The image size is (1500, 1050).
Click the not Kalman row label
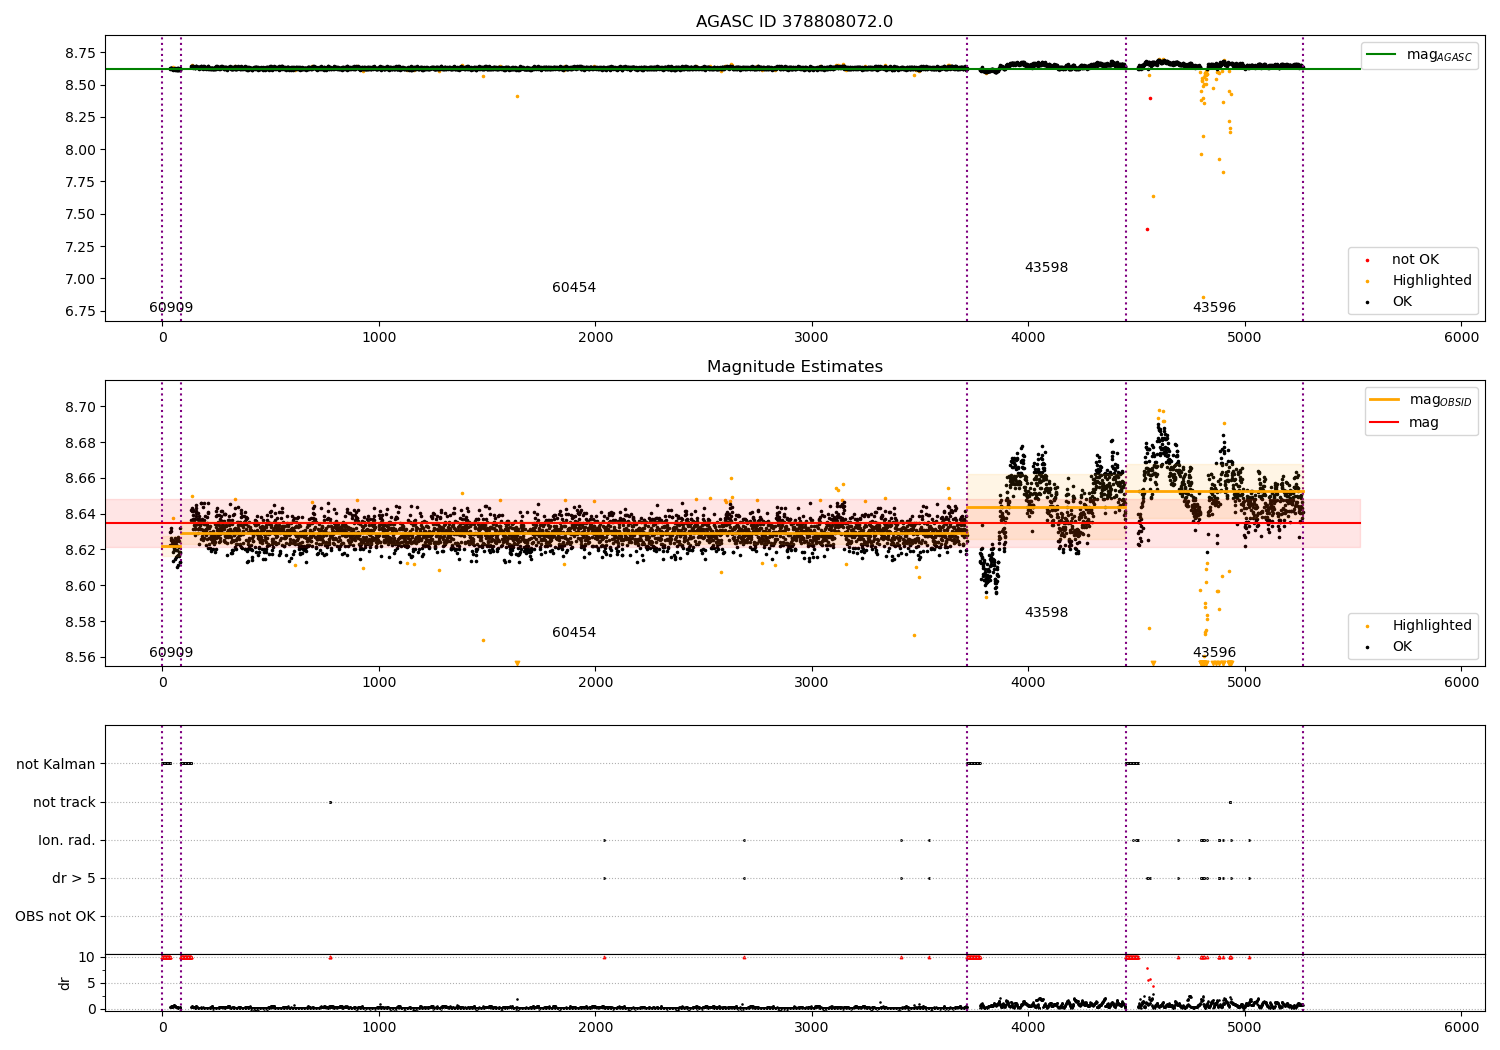point(56,765)
